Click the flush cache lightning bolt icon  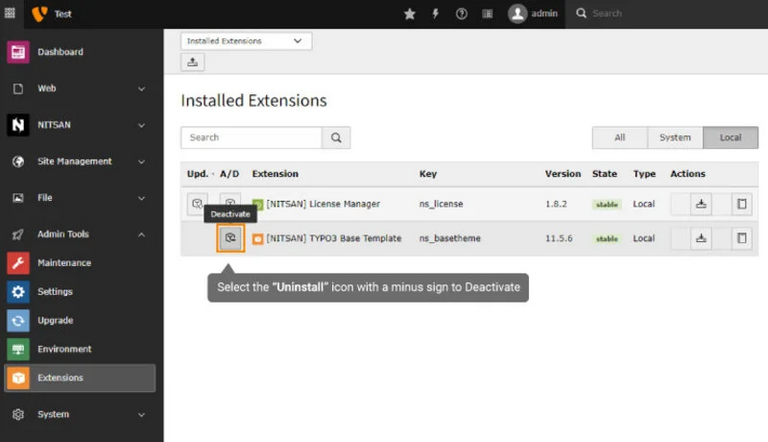tap(435, 14)
